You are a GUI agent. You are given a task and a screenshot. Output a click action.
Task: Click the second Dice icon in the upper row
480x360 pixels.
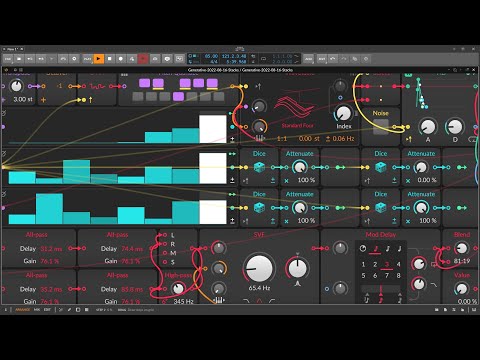381,167
